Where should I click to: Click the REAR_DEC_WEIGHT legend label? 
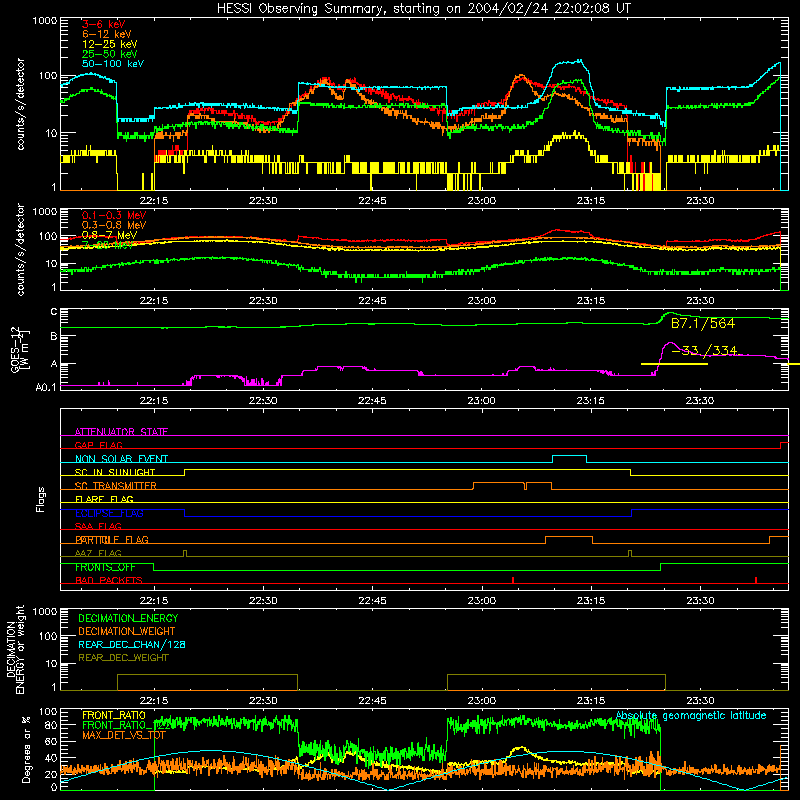(x=123, y=658)
